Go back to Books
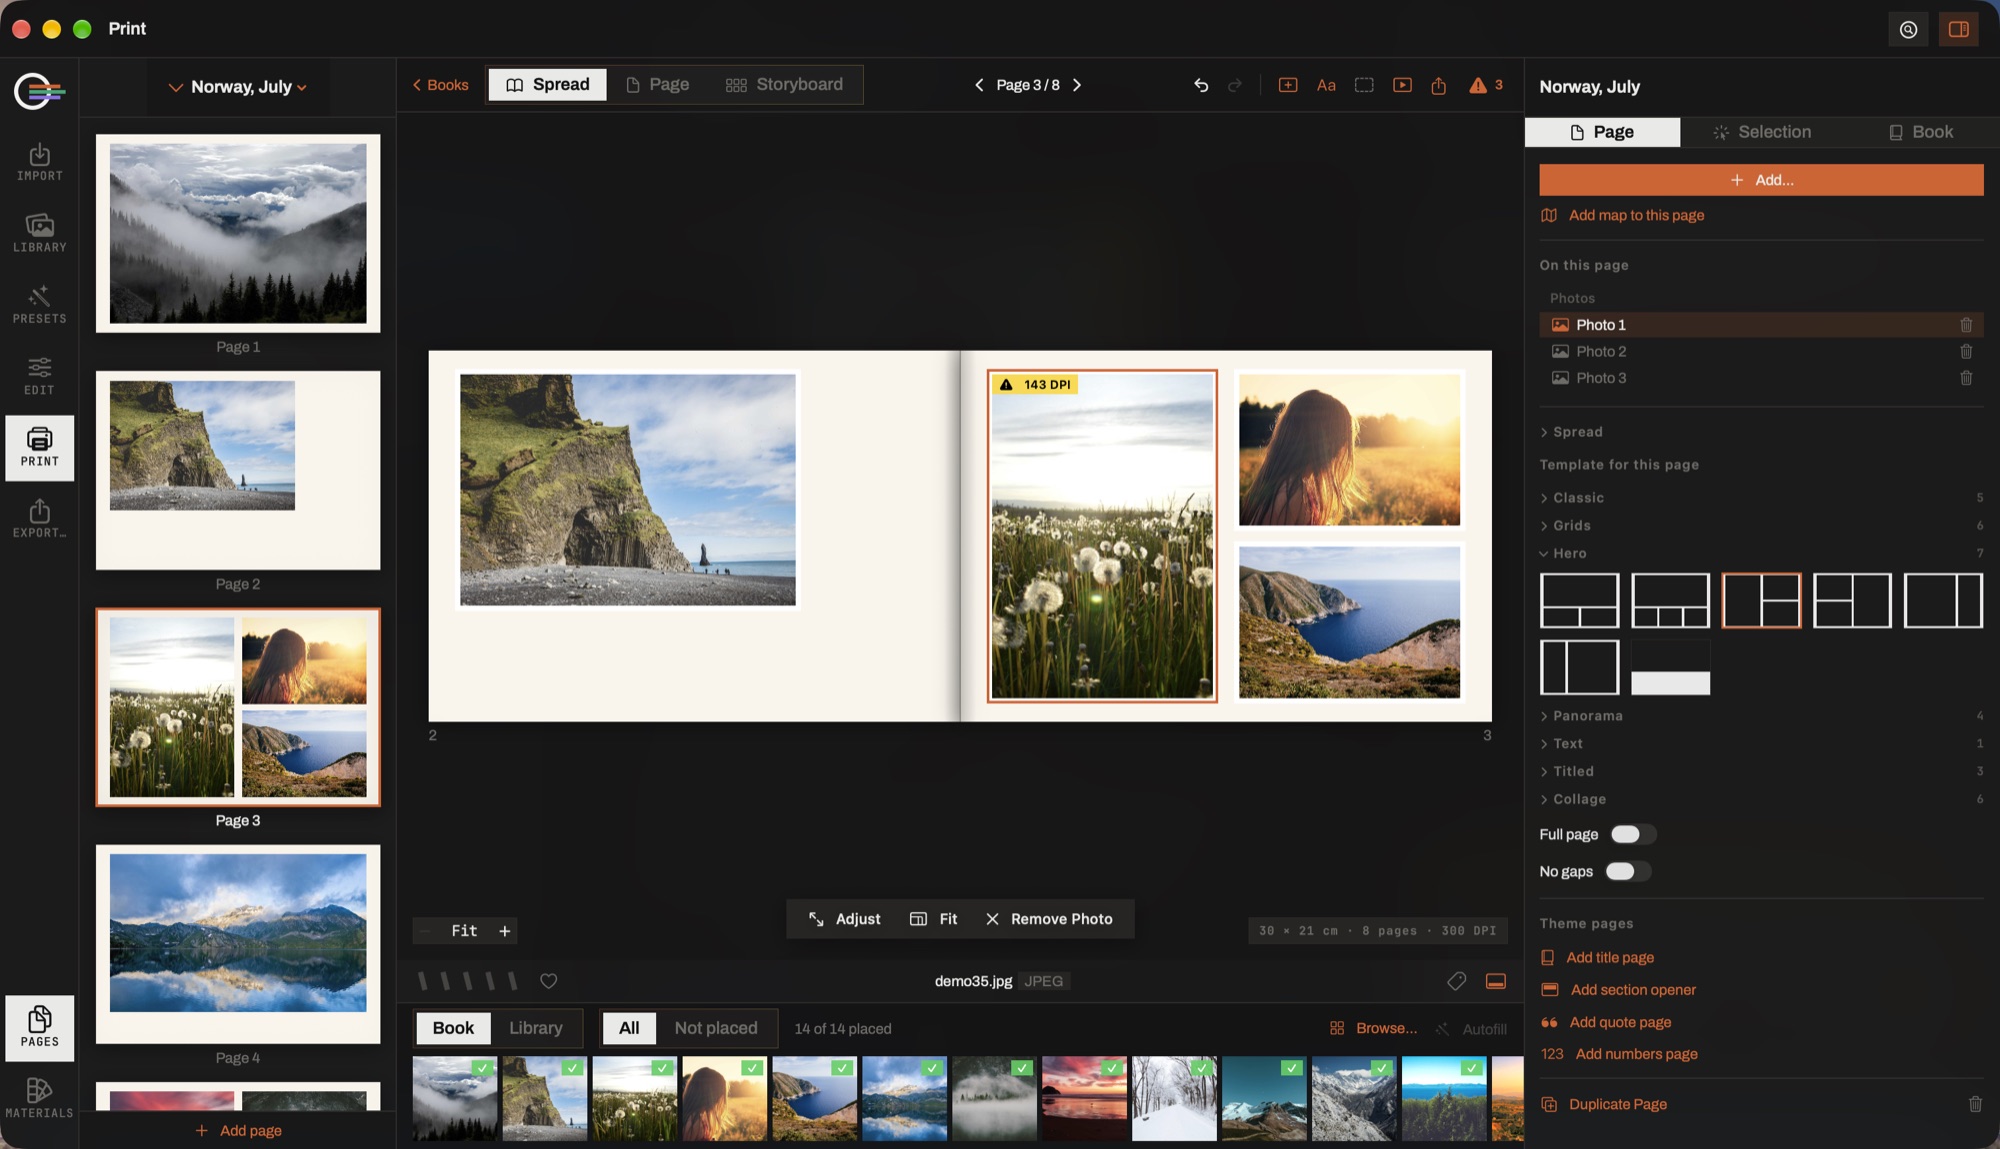This screenshot has height=1149, width=2000. coord(440,85)
